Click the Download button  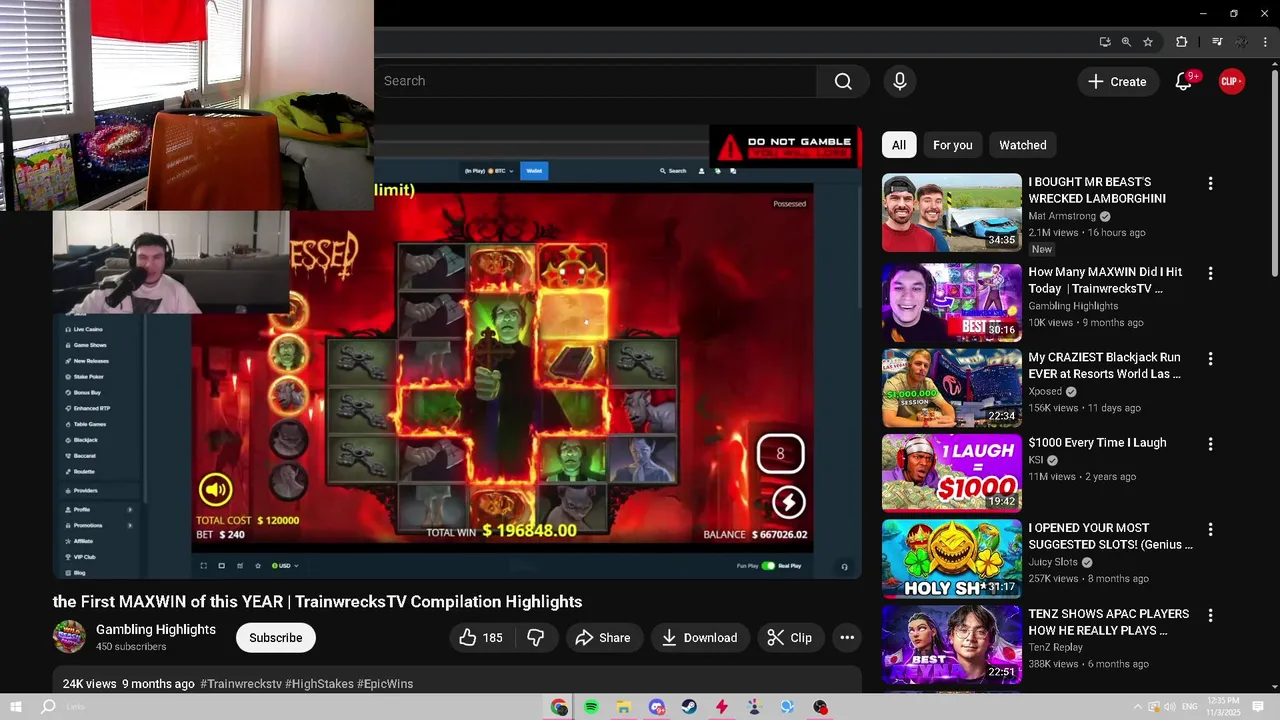pyautogui.click(x=699, y=638)
